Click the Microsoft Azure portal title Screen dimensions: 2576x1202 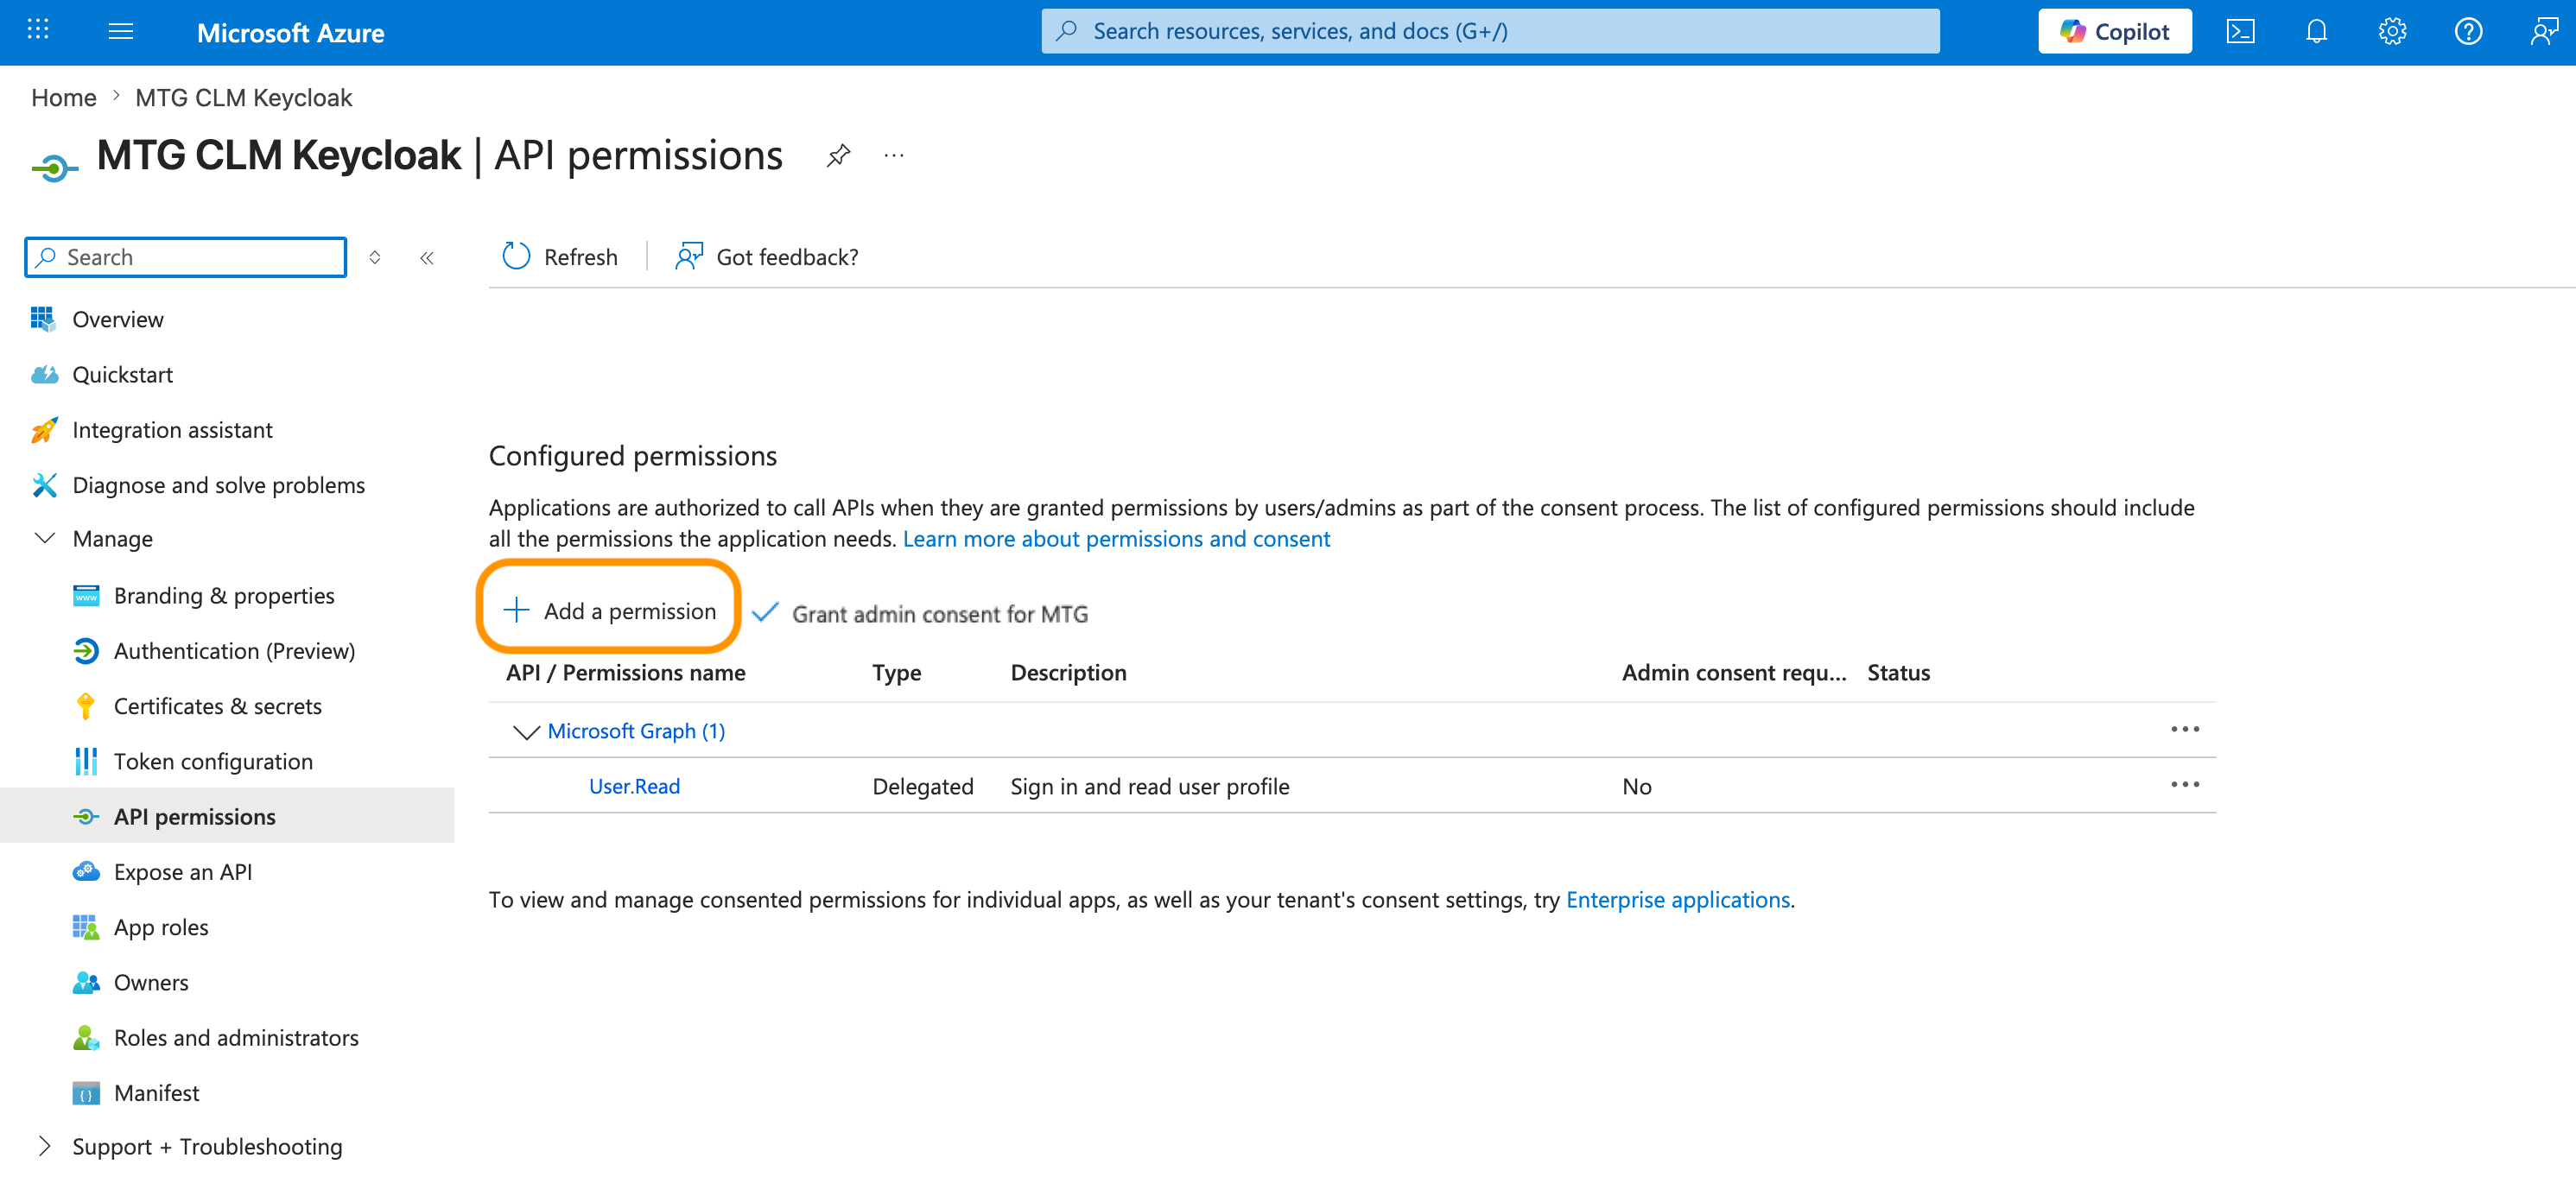[290, 32]
